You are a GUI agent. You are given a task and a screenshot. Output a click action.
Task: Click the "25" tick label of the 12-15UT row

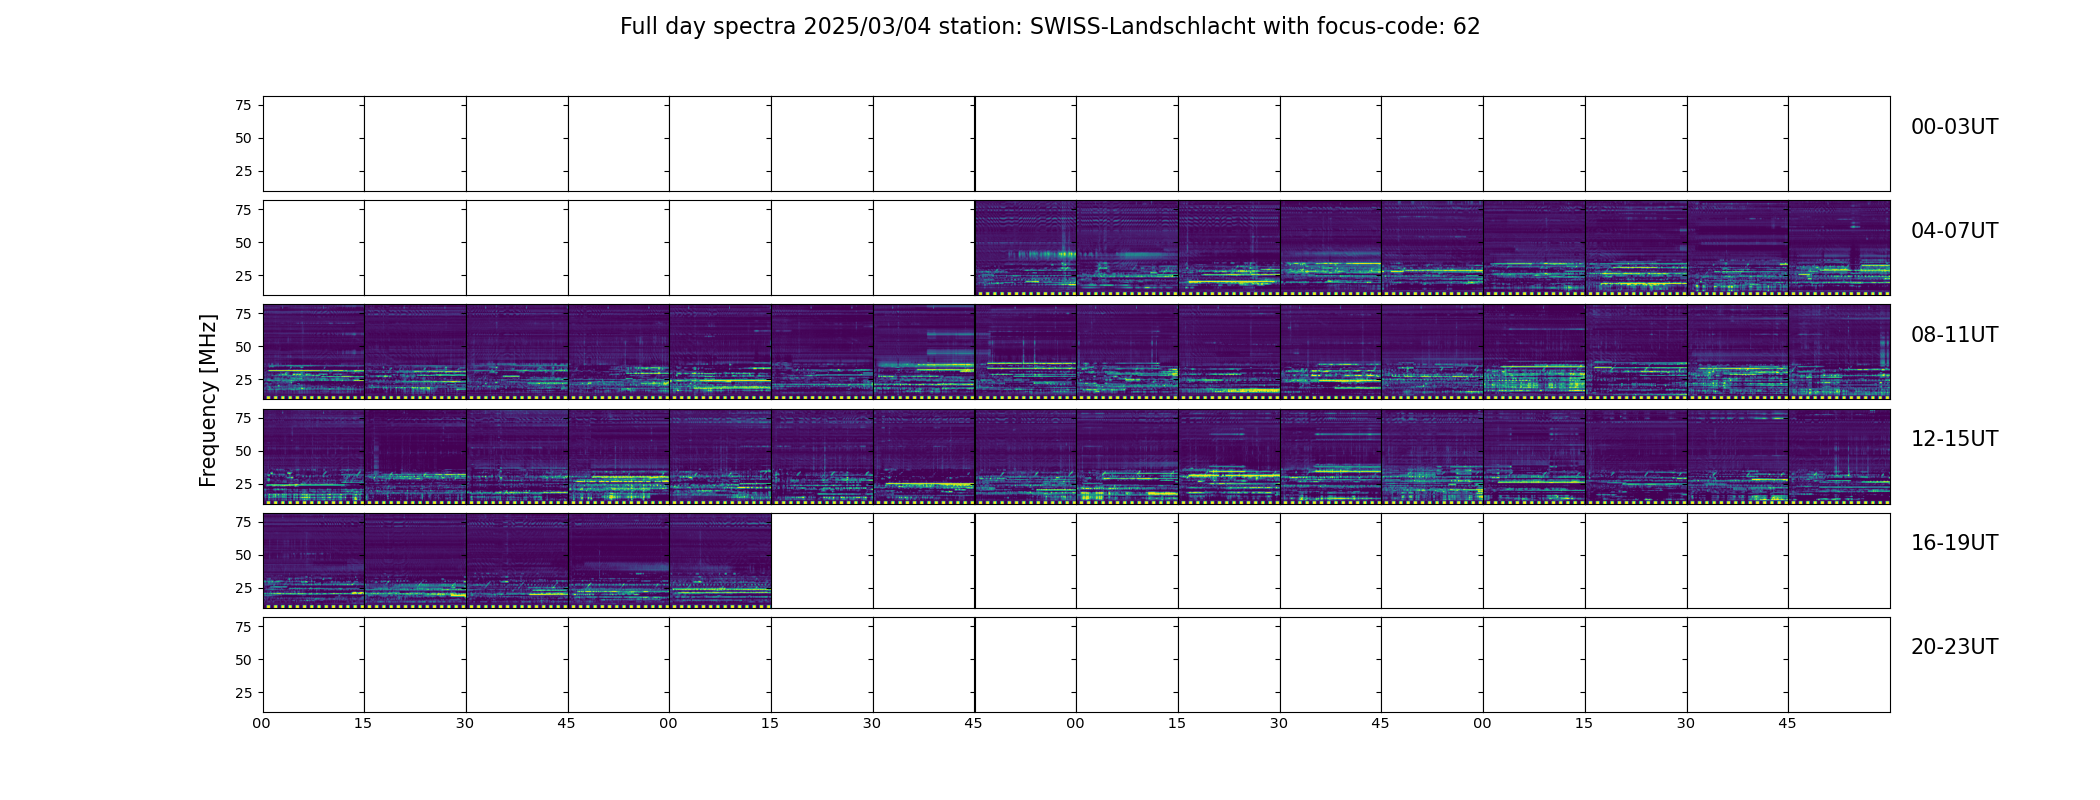pyautogui.click(x=243, y=483)
